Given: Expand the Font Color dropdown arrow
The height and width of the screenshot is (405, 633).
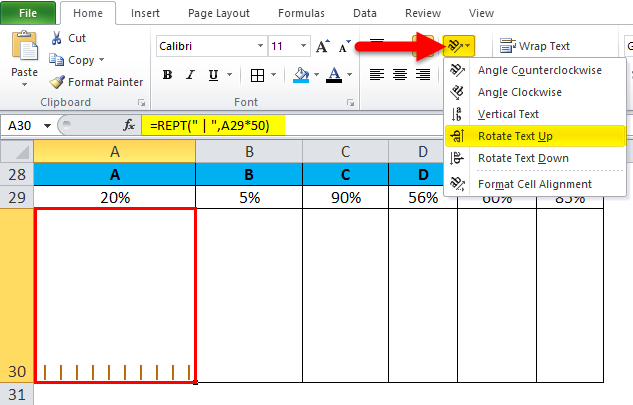Looking at the screenshot, I should pyautogui.click(x=349, y=75).
